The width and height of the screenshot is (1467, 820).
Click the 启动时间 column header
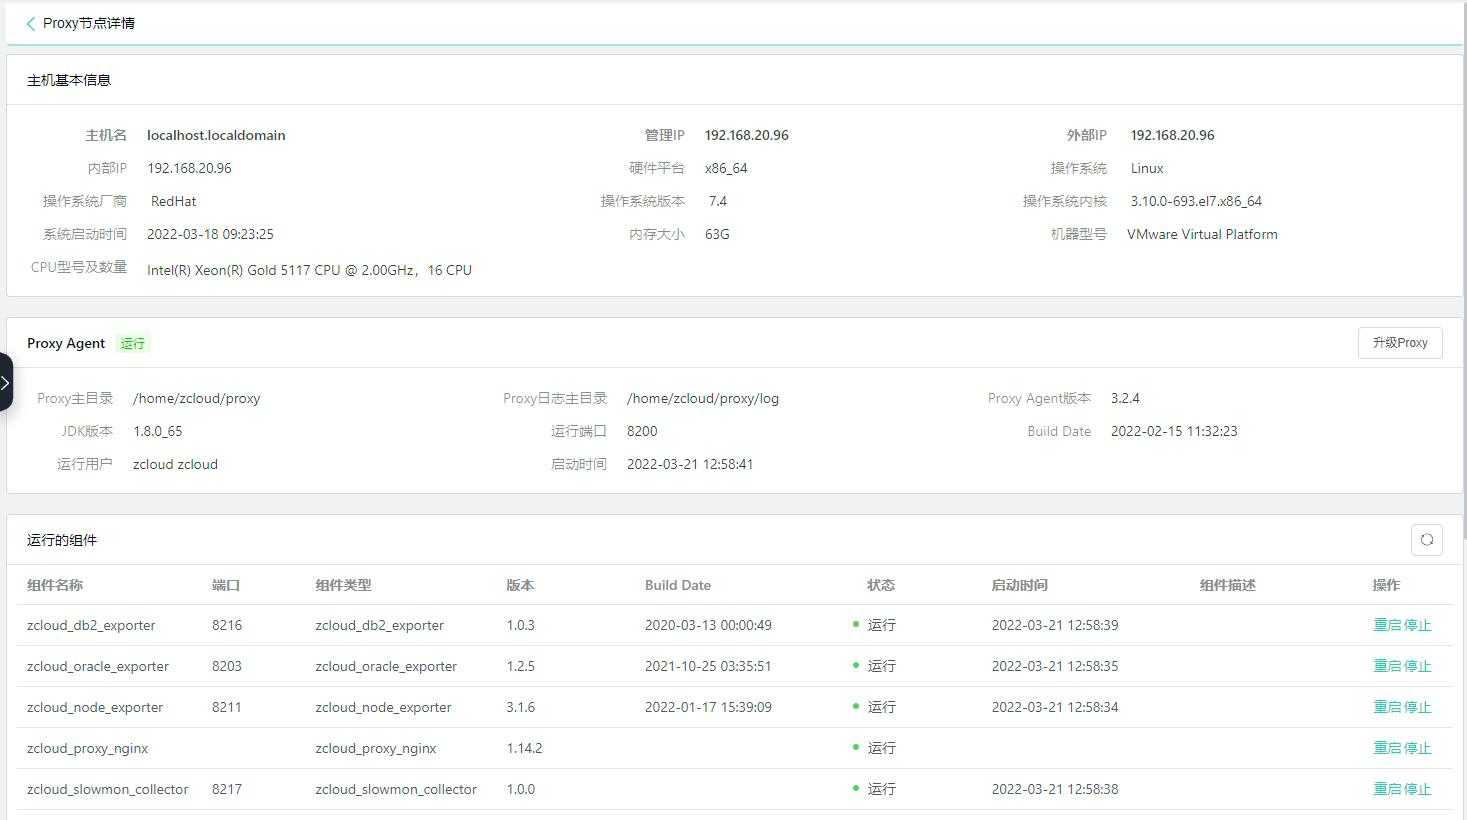tap(1019, 585)
